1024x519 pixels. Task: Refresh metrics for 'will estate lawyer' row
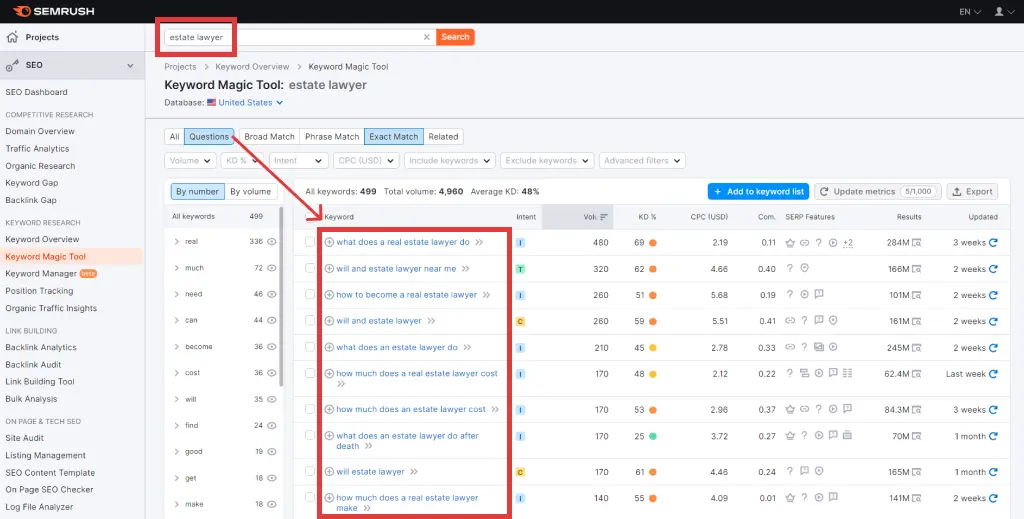coord(993,472)
